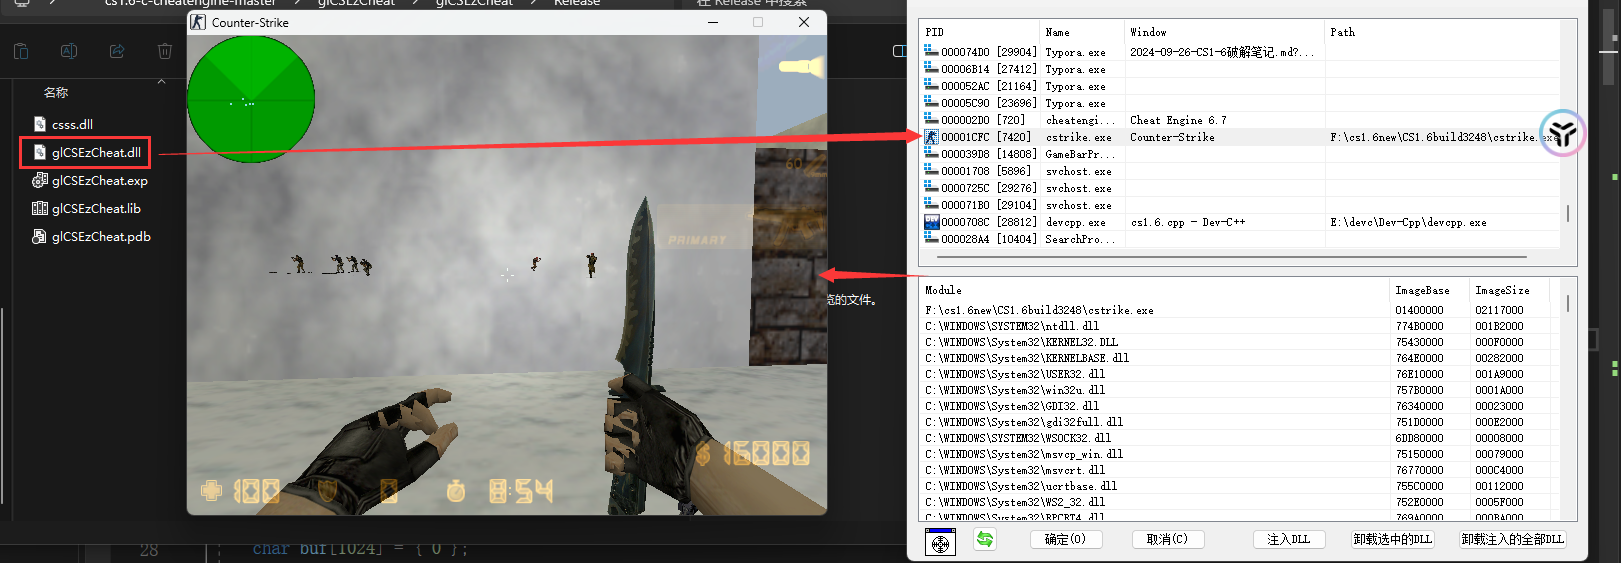Click the Path column header
Image resolution: width=1621 pixels, height=563 pixels.
(1342, 32)
